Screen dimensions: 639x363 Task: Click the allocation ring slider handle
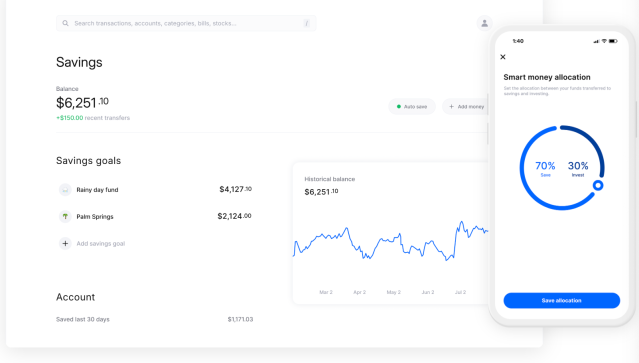(598, 186)
